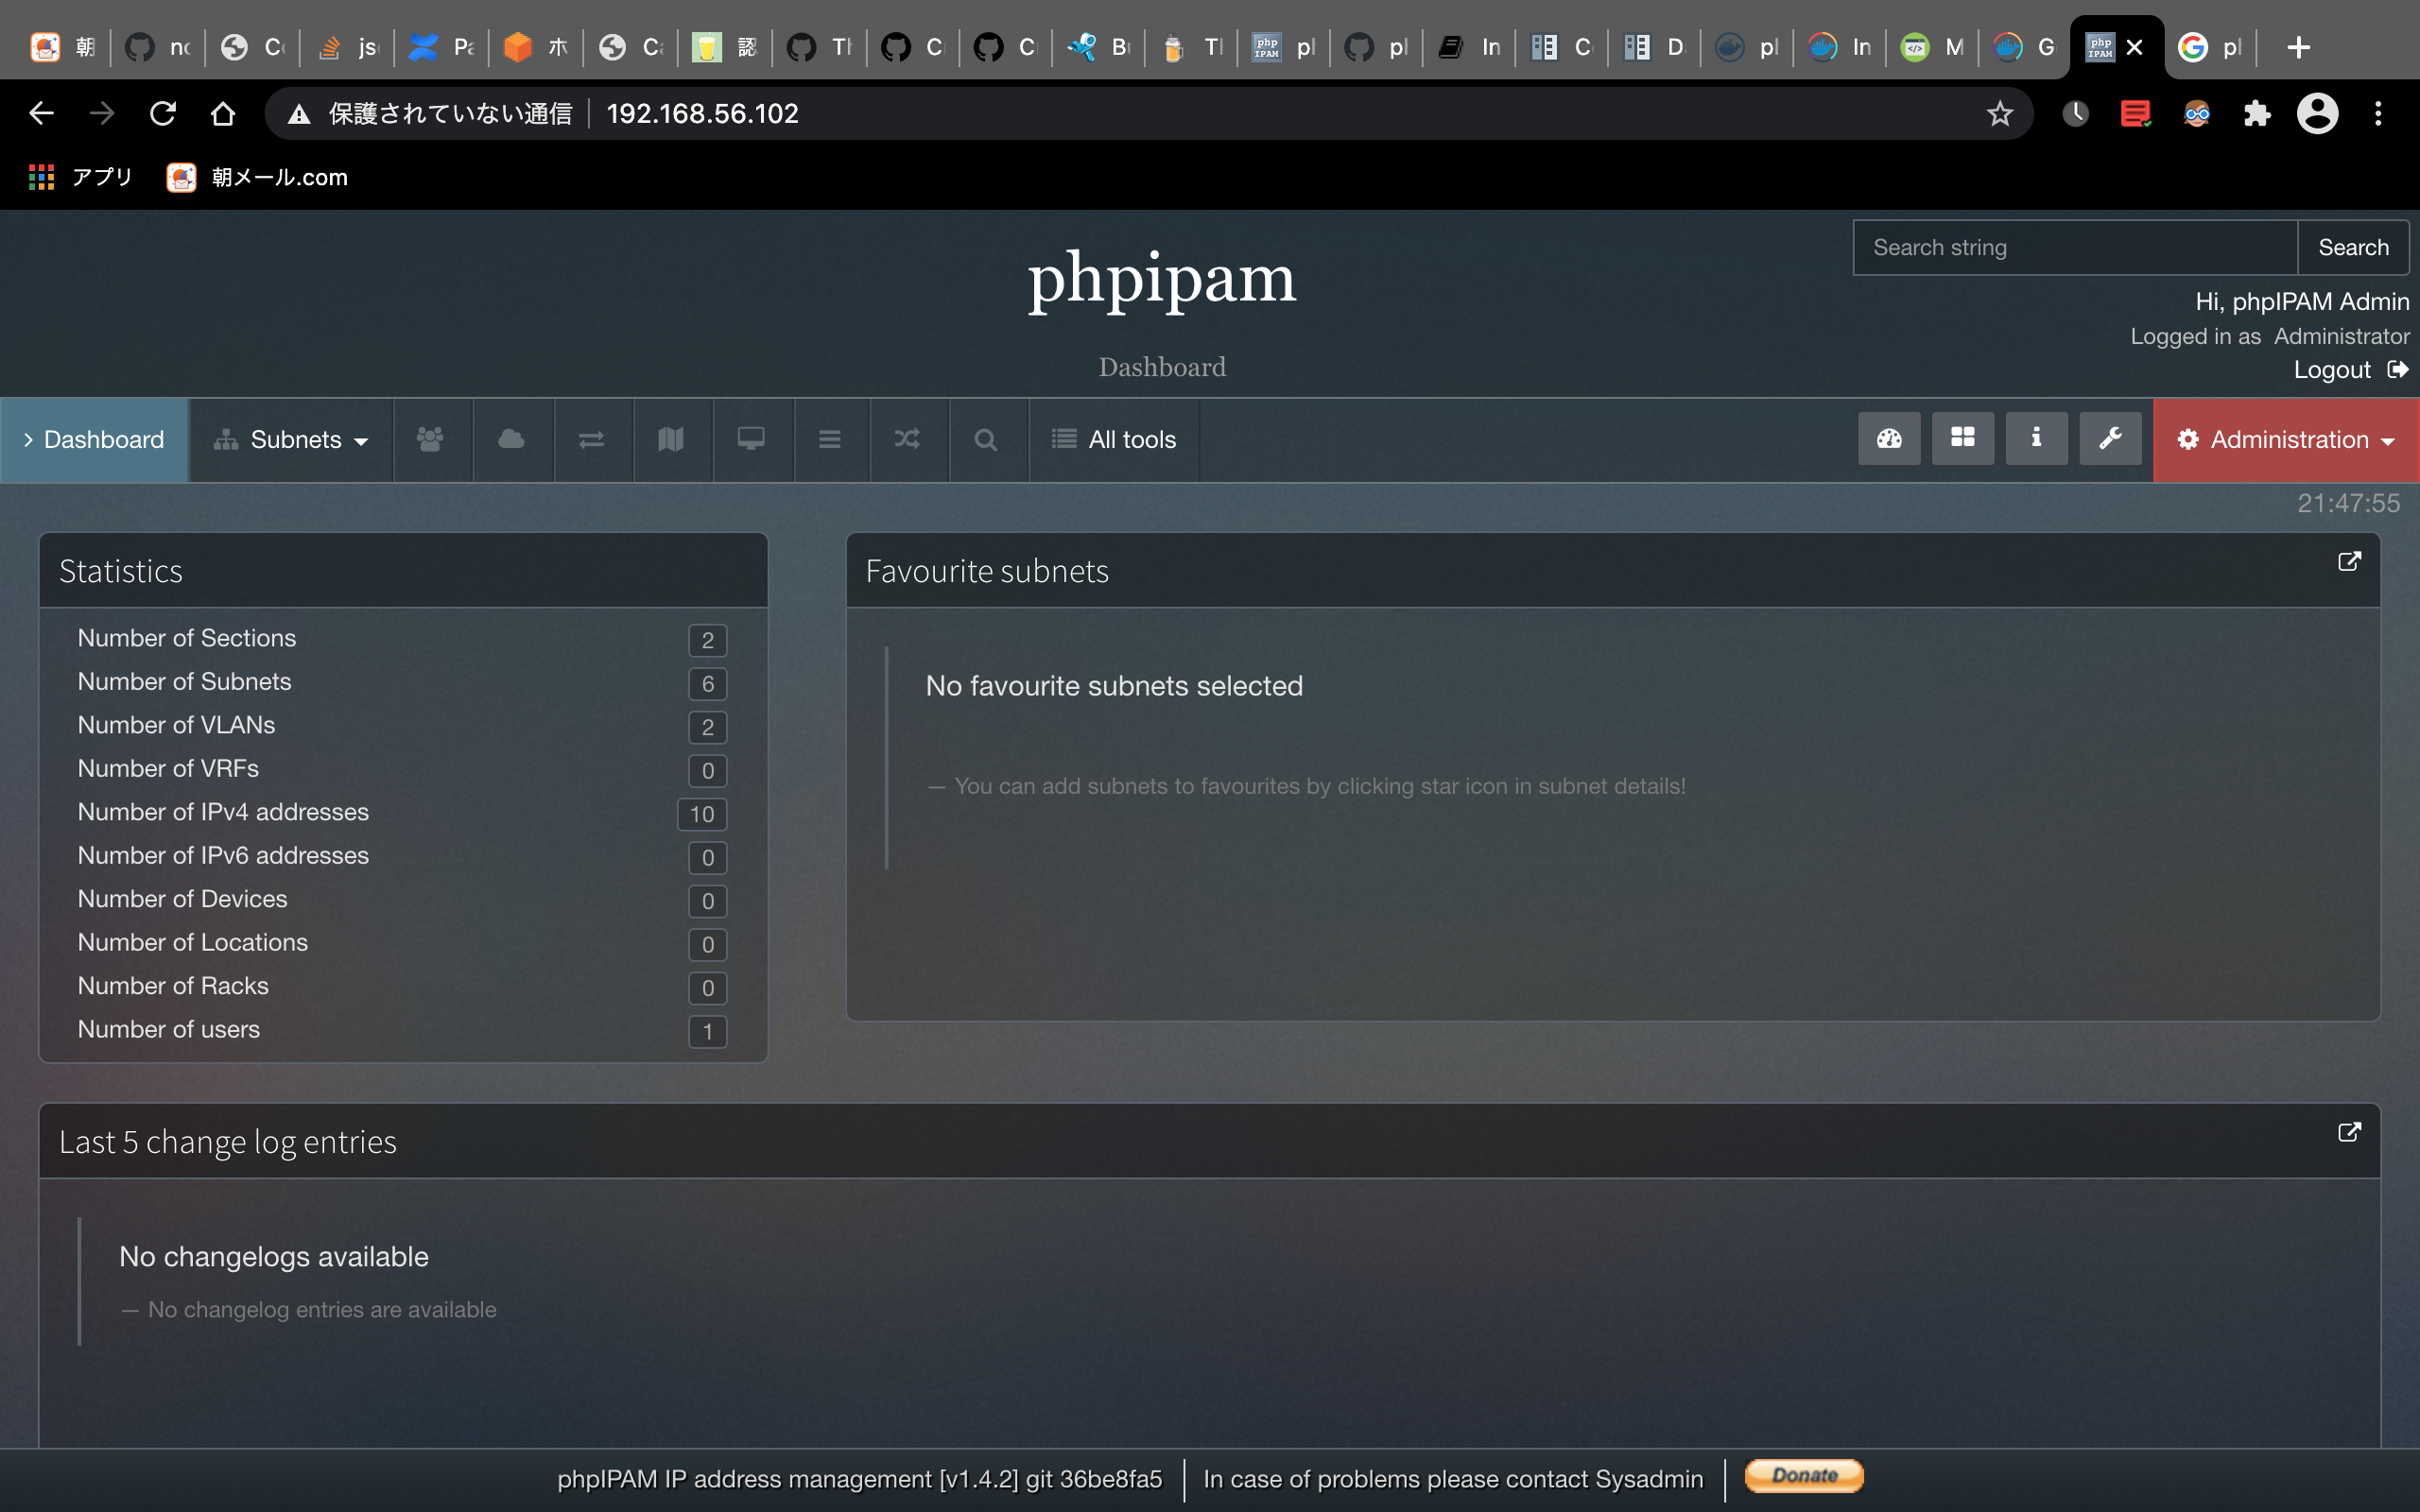2420x1512 pixels.
Task: Click the Search button
Action: [2353, 247]
